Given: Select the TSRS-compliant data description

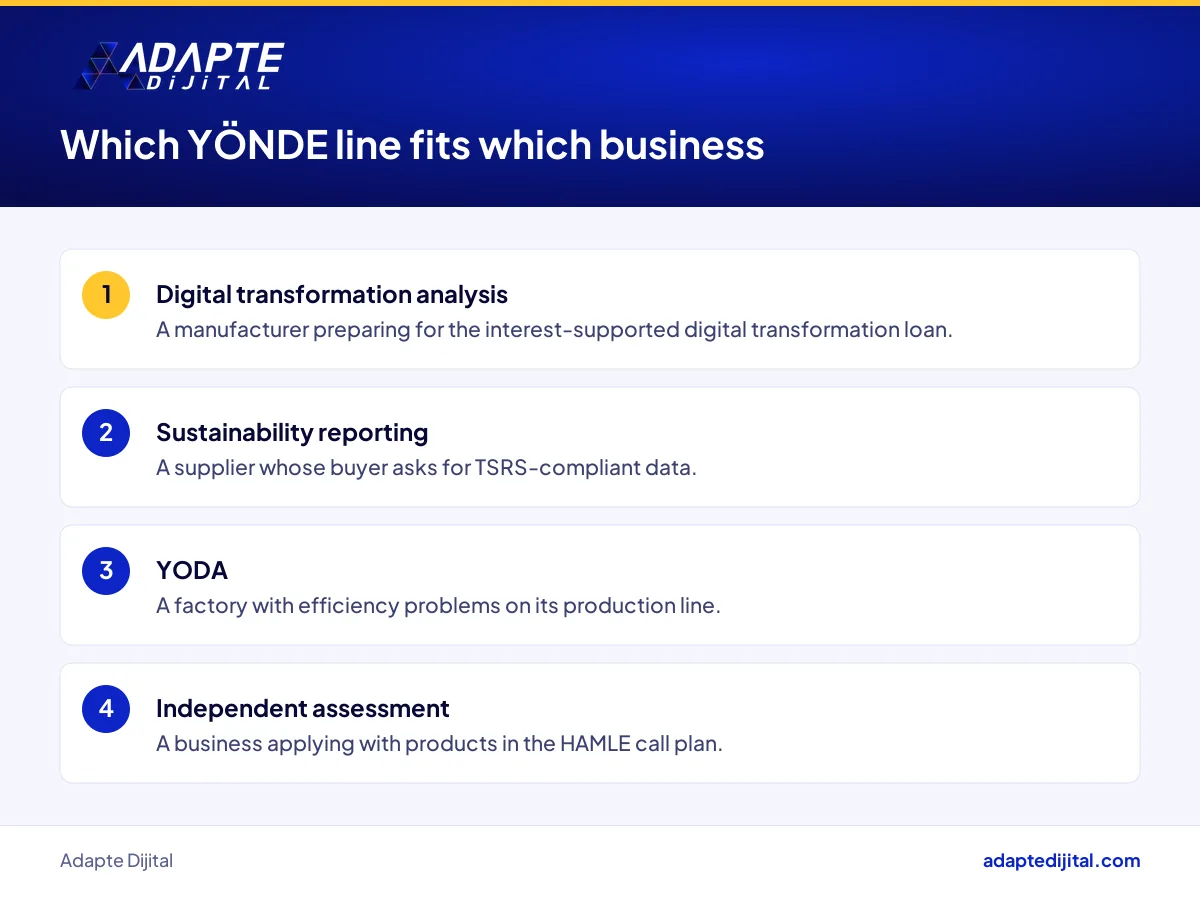Looking at the screenshot, I should 426,468.
